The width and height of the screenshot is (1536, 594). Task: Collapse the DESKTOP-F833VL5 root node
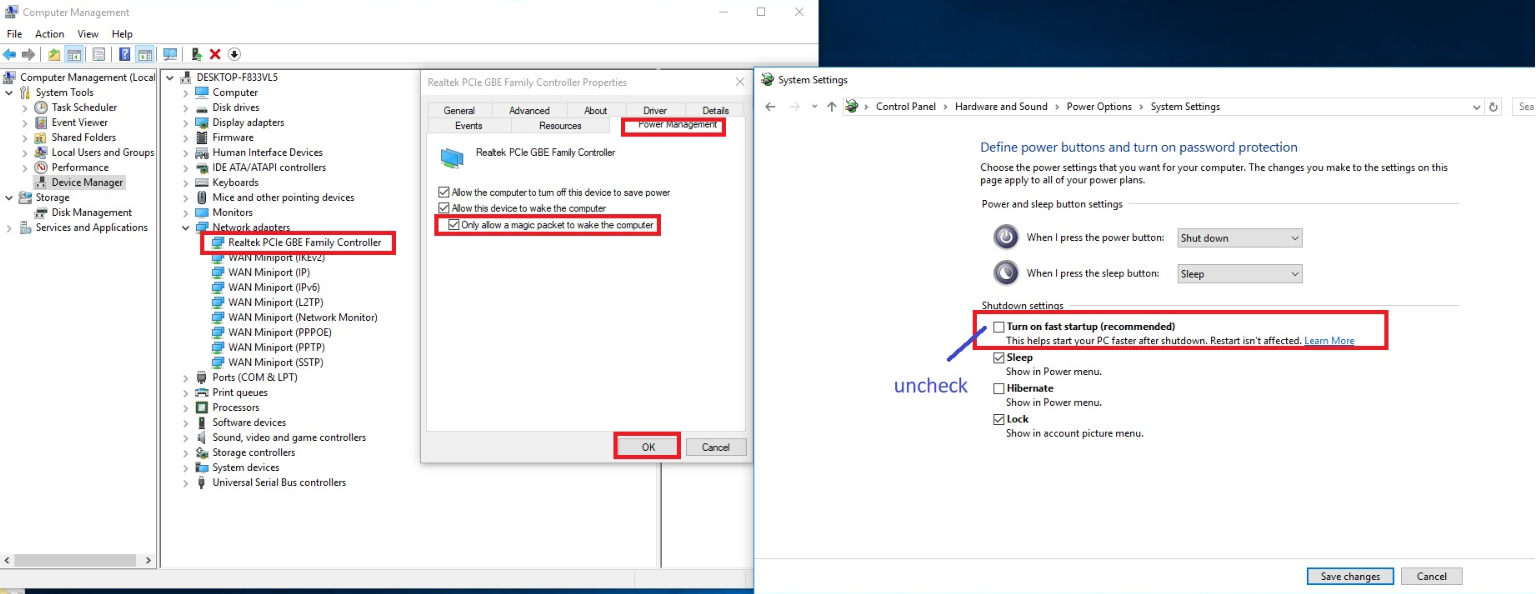pyautogui.click(x=170, y=77)
